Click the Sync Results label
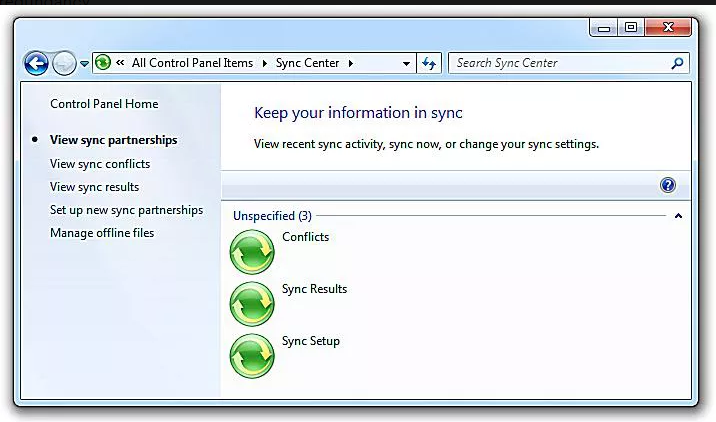716x422 pixels. click(x=315, y=289)
